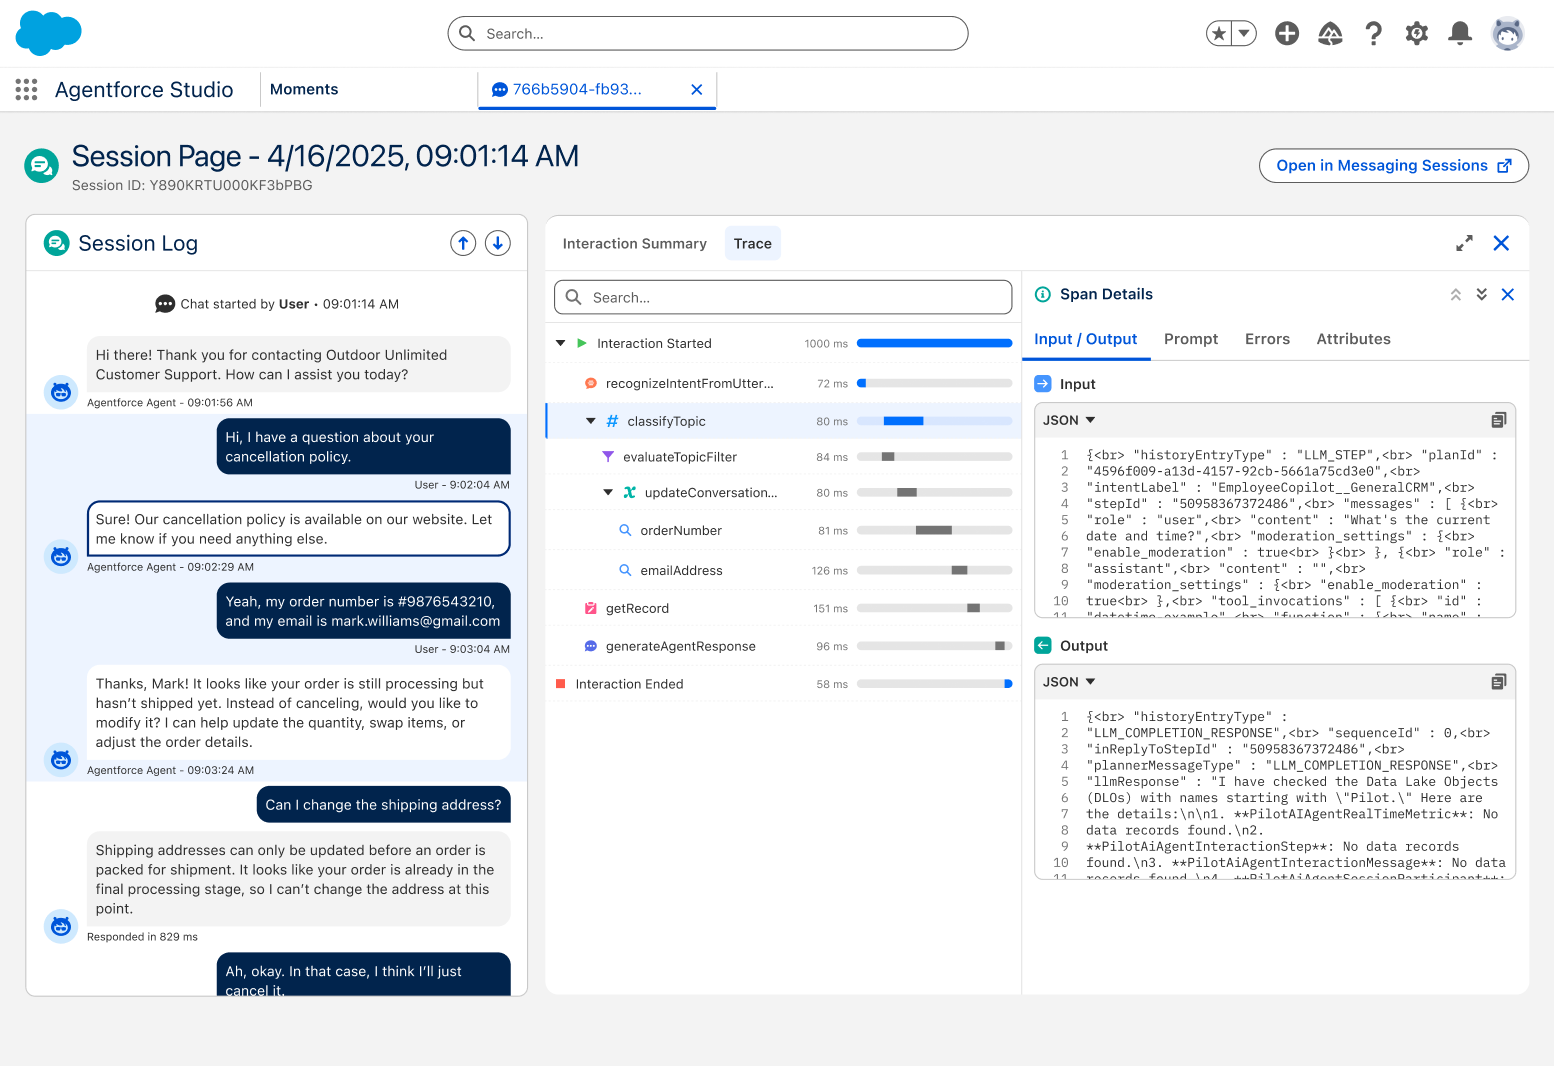Switch to the Prompt tab
The height and width of the screenshot is (1066, 1554).
[1191, 339]
